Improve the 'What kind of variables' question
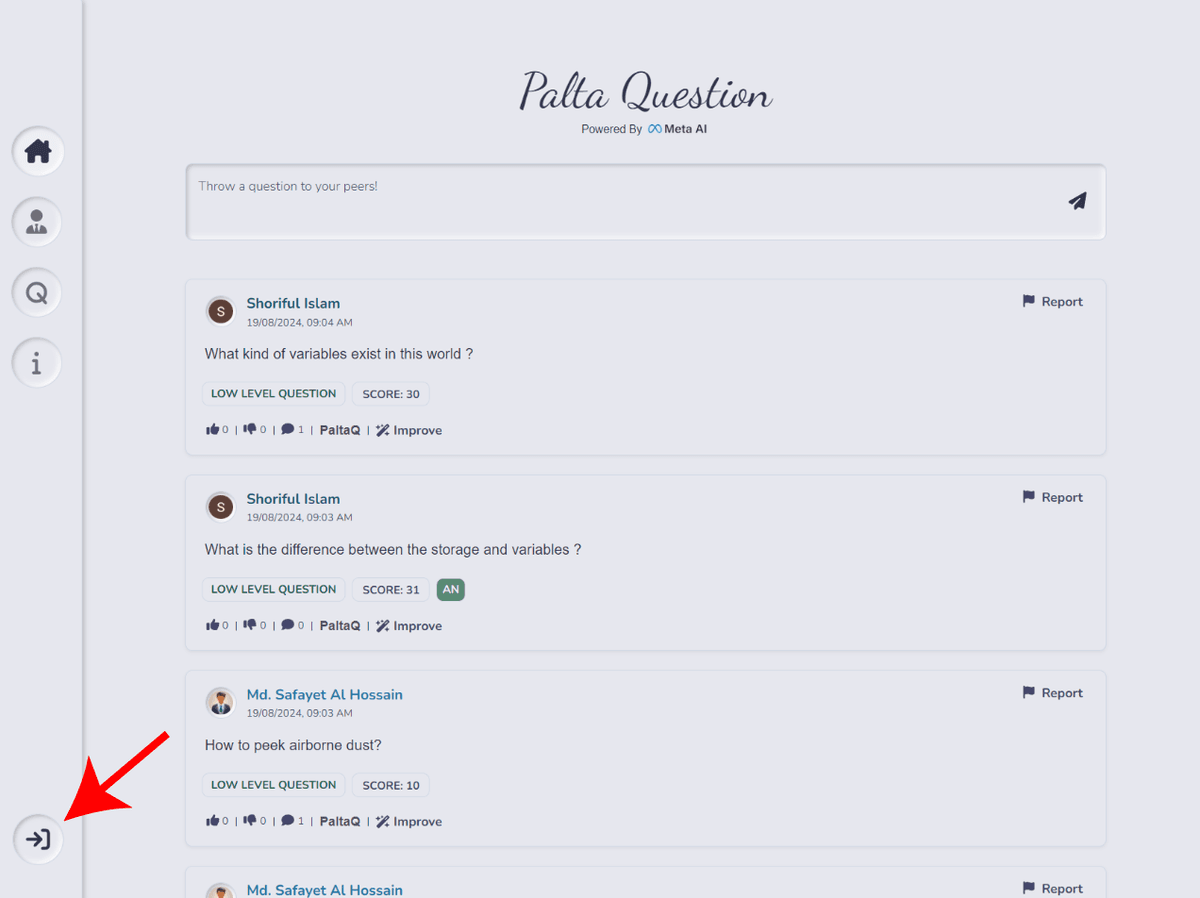Screen dimensions: 1200x898 coord(409,430)
